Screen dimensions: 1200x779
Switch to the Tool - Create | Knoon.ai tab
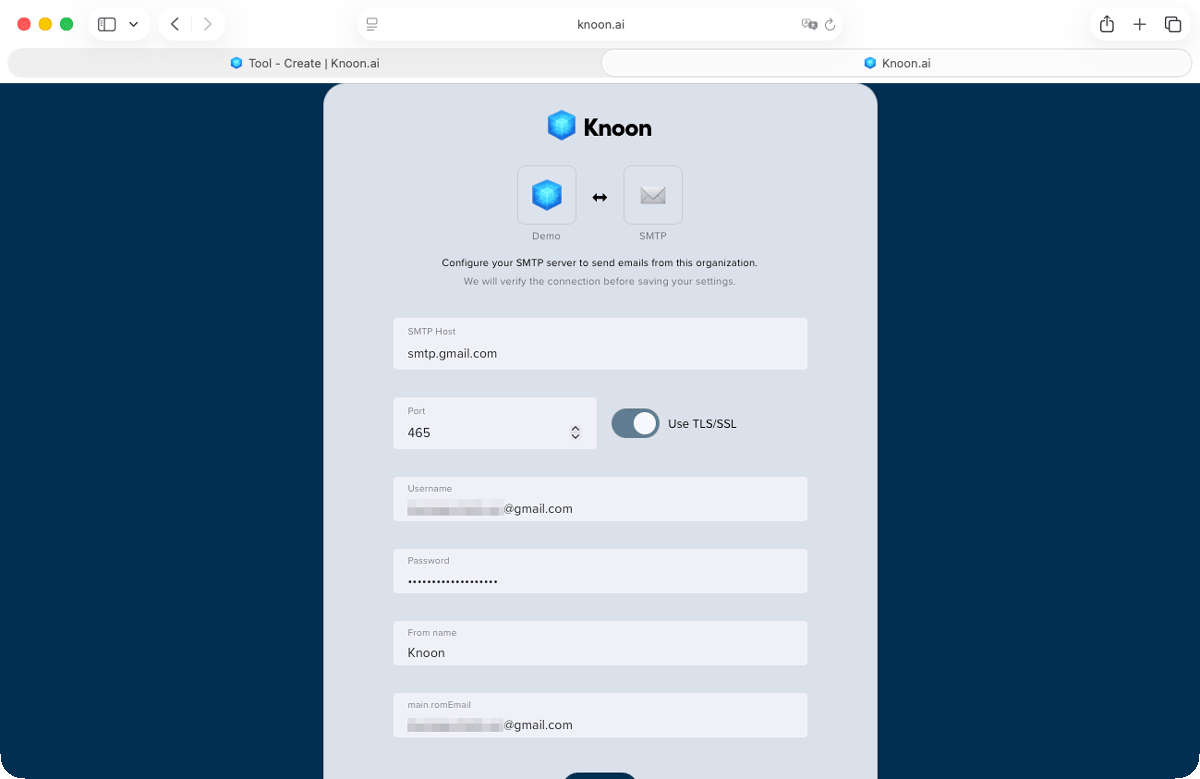[x=304, y=63]
